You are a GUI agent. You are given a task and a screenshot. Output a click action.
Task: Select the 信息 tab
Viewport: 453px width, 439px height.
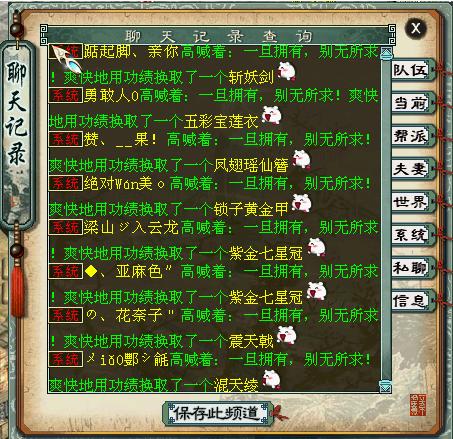(413, 301)
